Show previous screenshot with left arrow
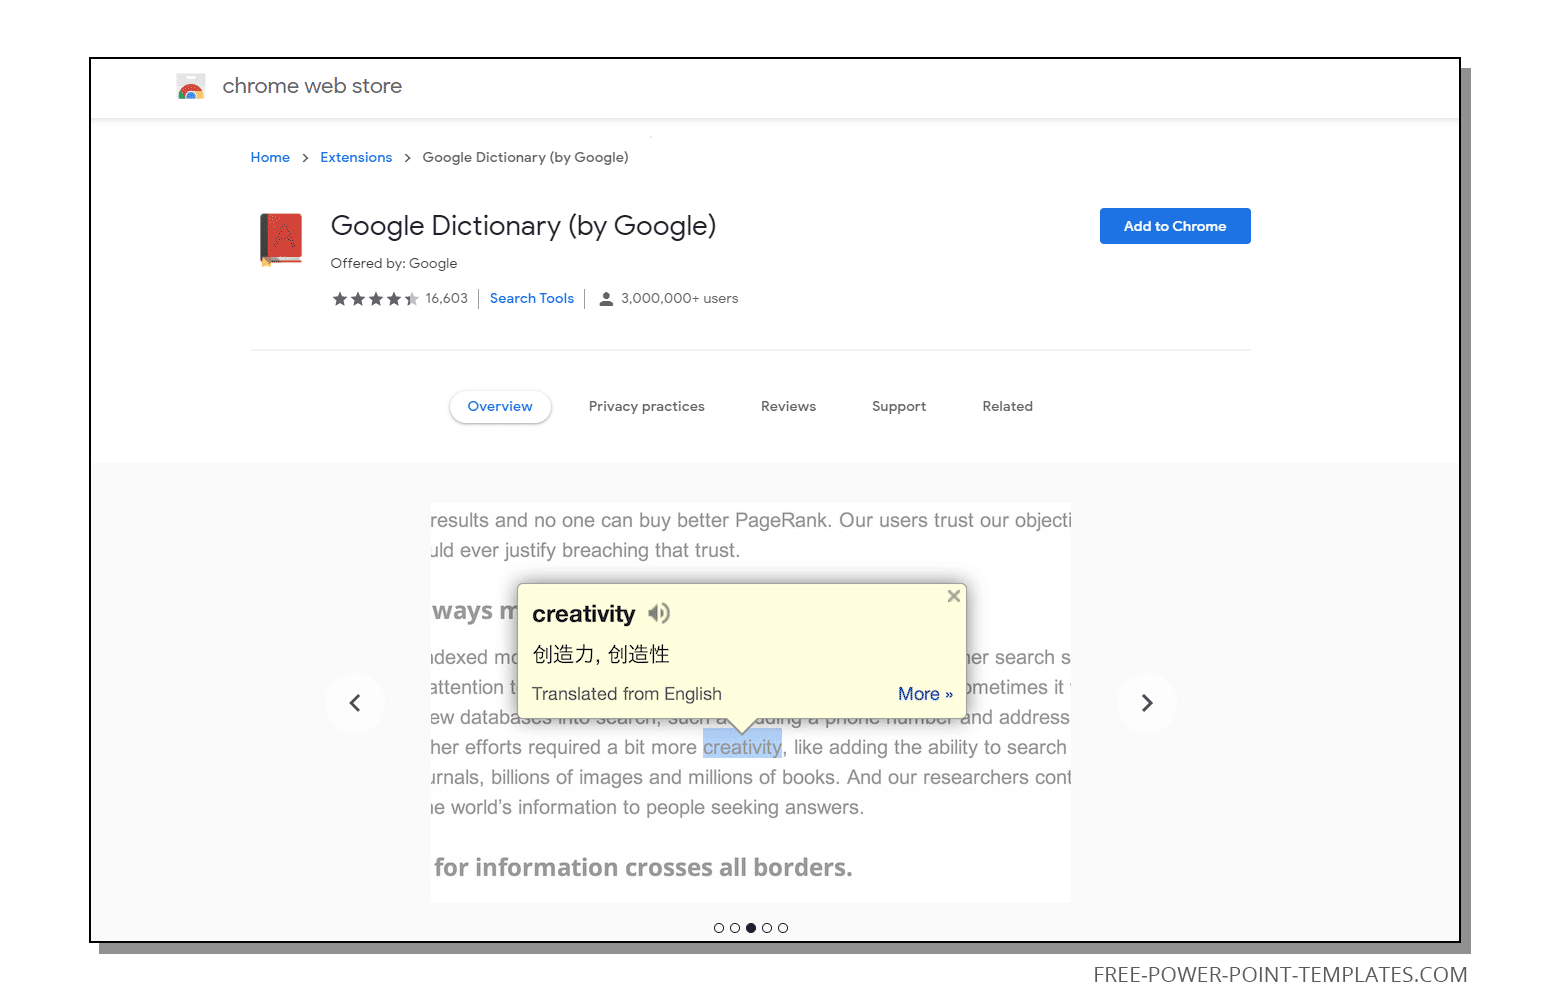Image resolution: width=1550 pixels, height=1000 pixels. point(355,703)
